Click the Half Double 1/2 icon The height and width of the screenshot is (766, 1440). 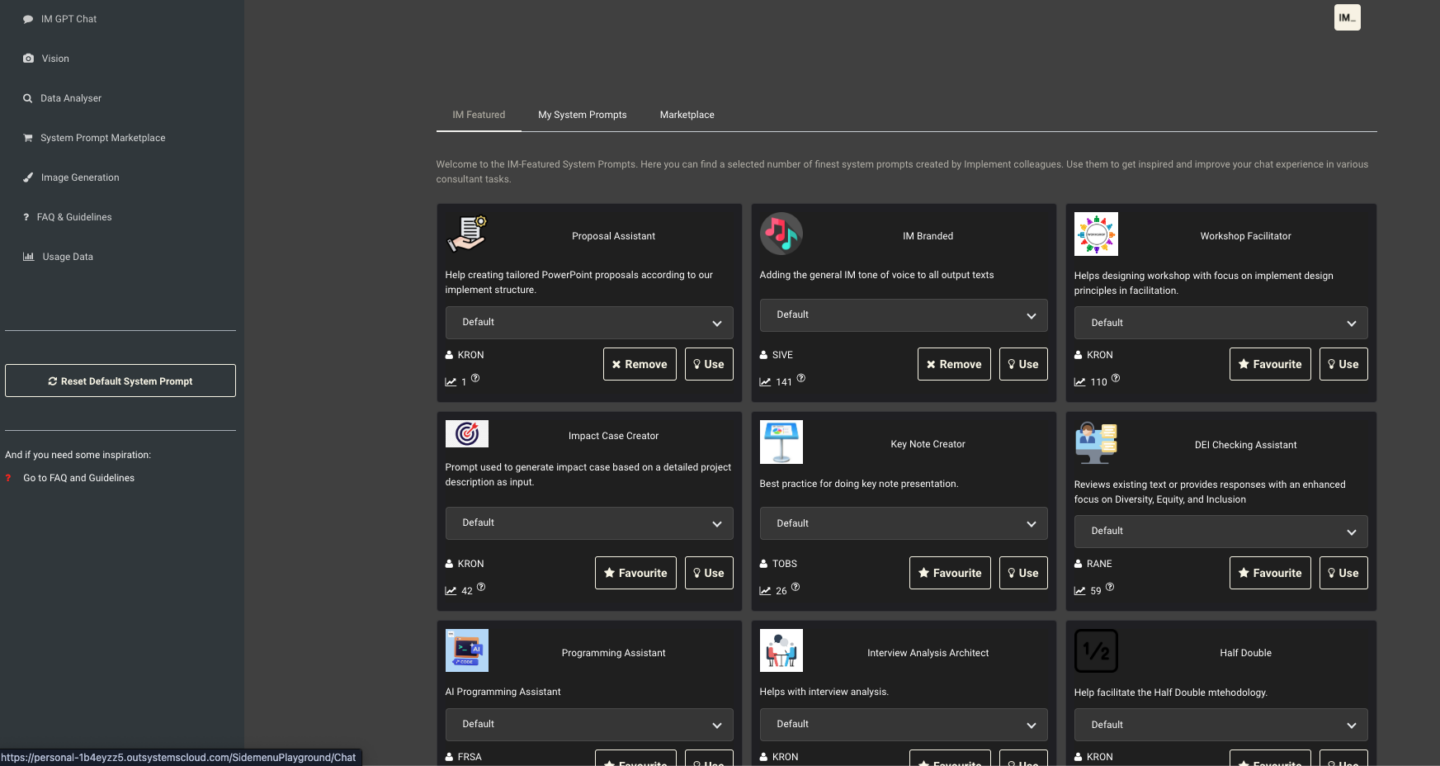1096,651
